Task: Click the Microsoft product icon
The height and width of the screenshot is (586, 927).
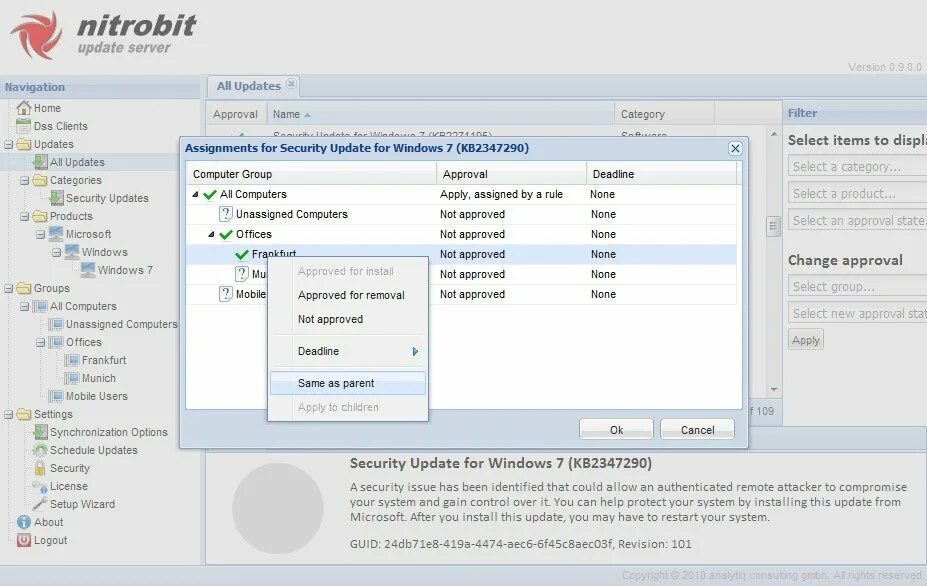Action: coord(56,234)
